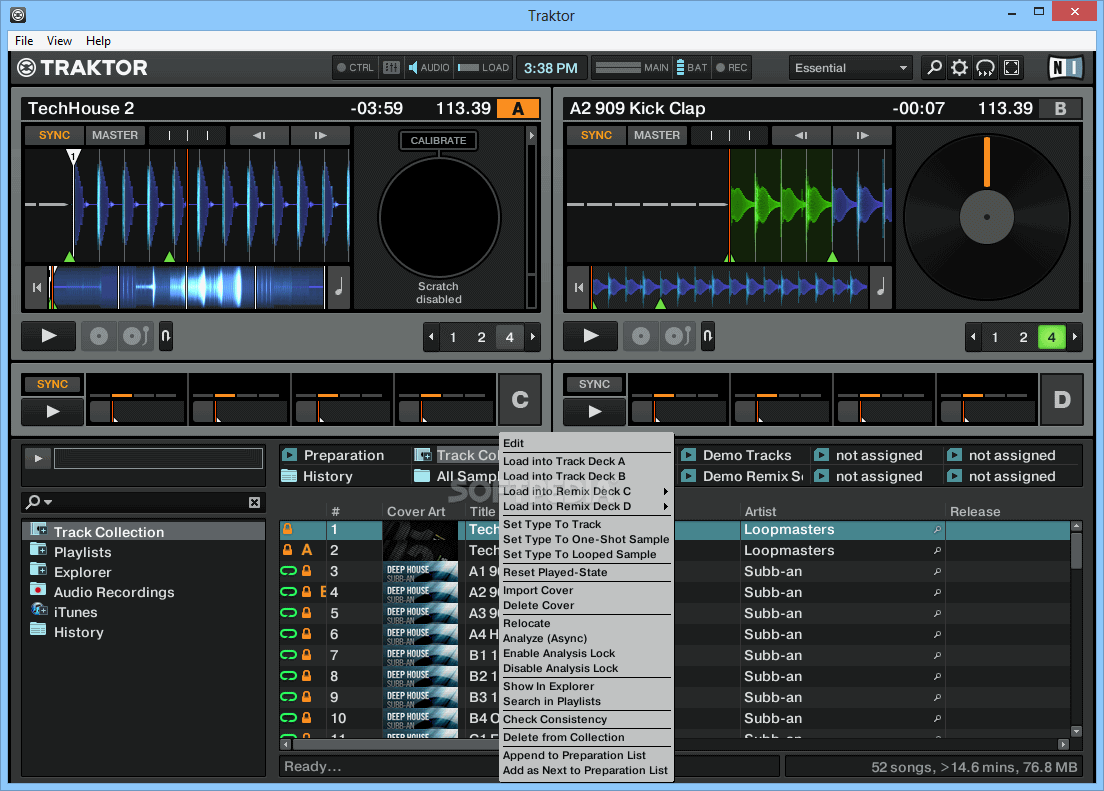Expand Load into Remix Deck C submenu
This screenshot has width=1104, height=791.
point(586,491)
